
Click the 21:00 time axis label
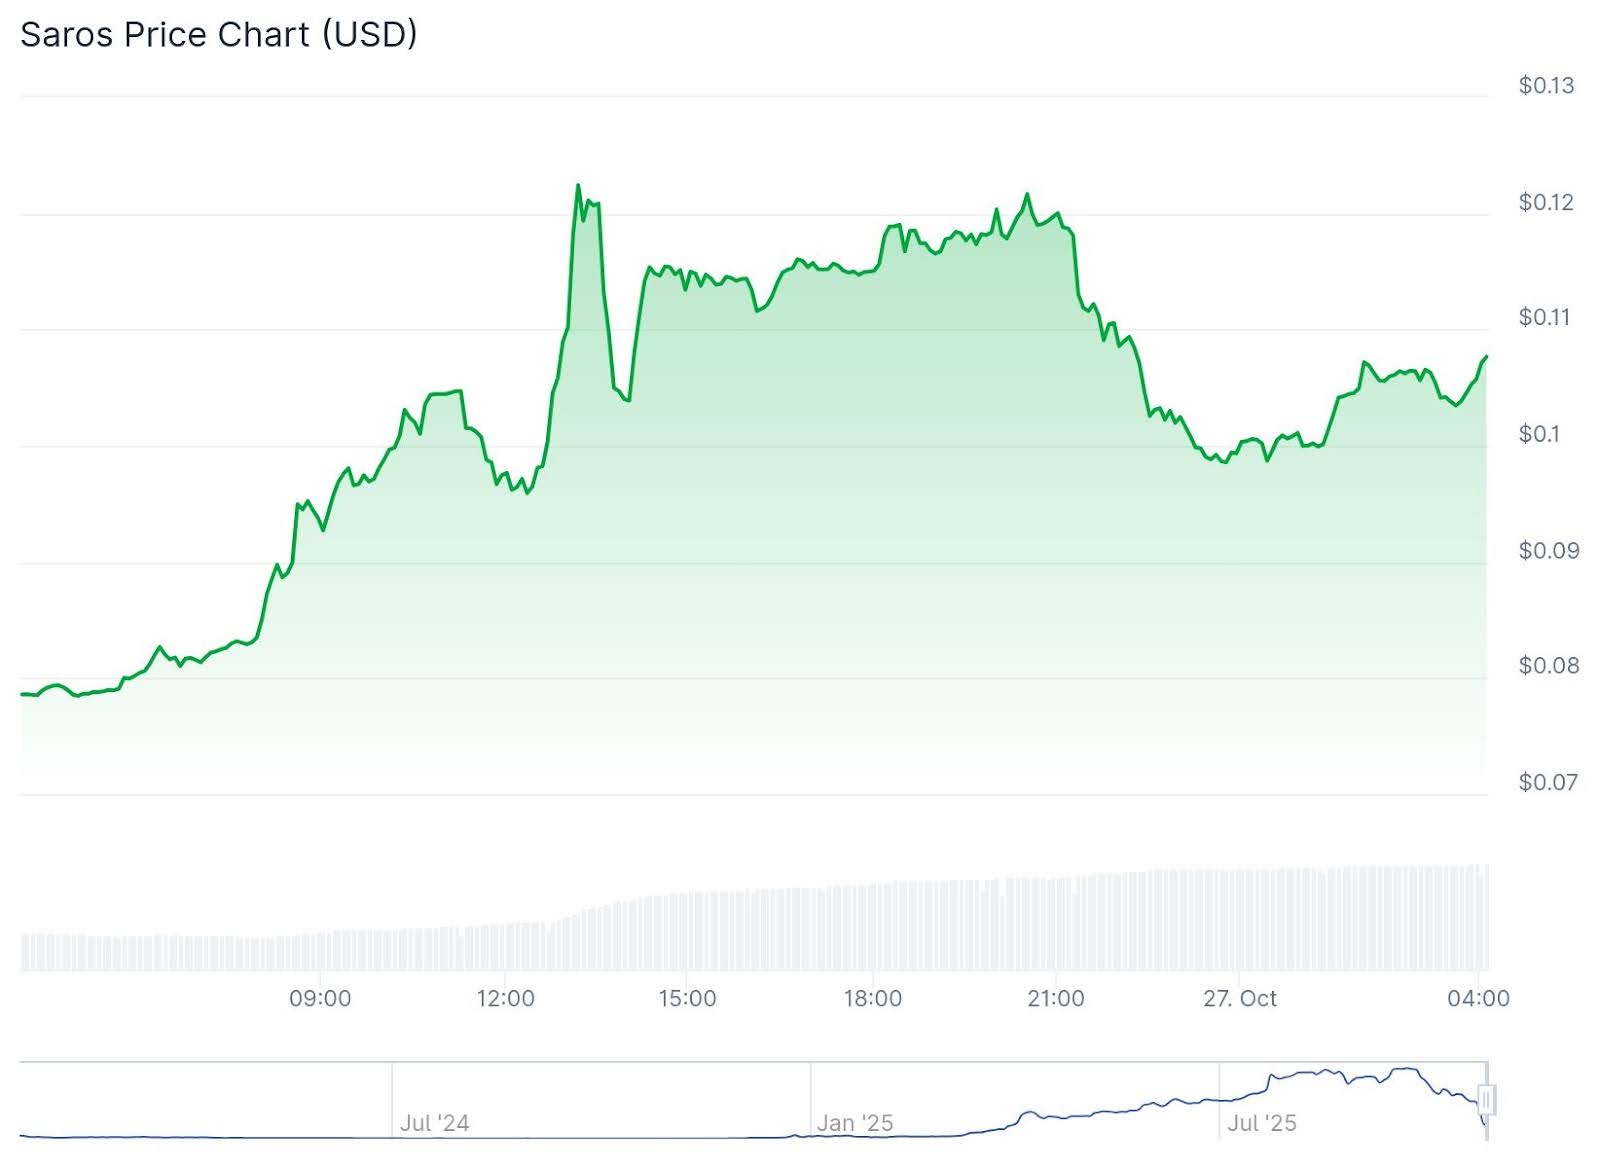click(1056, 998)
